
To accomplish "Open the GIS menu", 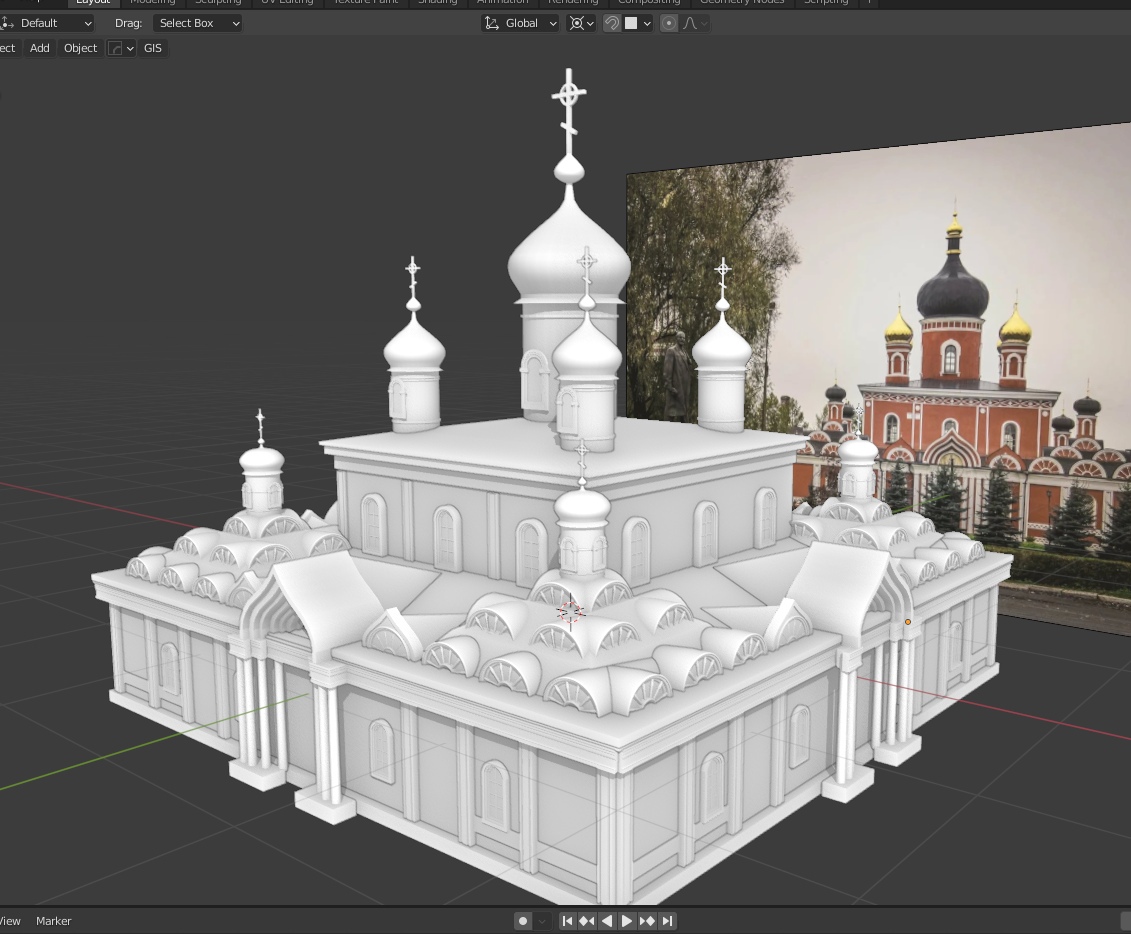I will click(153, 48).
